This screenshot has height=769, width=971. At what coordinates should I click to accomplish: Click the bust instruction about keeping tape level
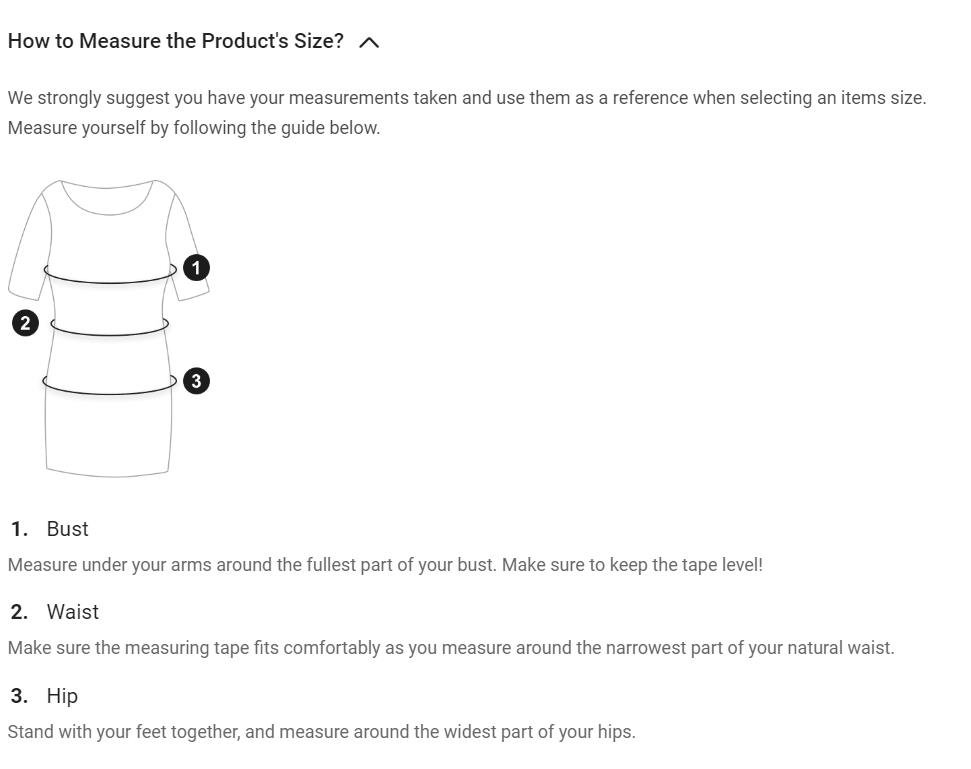(385, 565)
